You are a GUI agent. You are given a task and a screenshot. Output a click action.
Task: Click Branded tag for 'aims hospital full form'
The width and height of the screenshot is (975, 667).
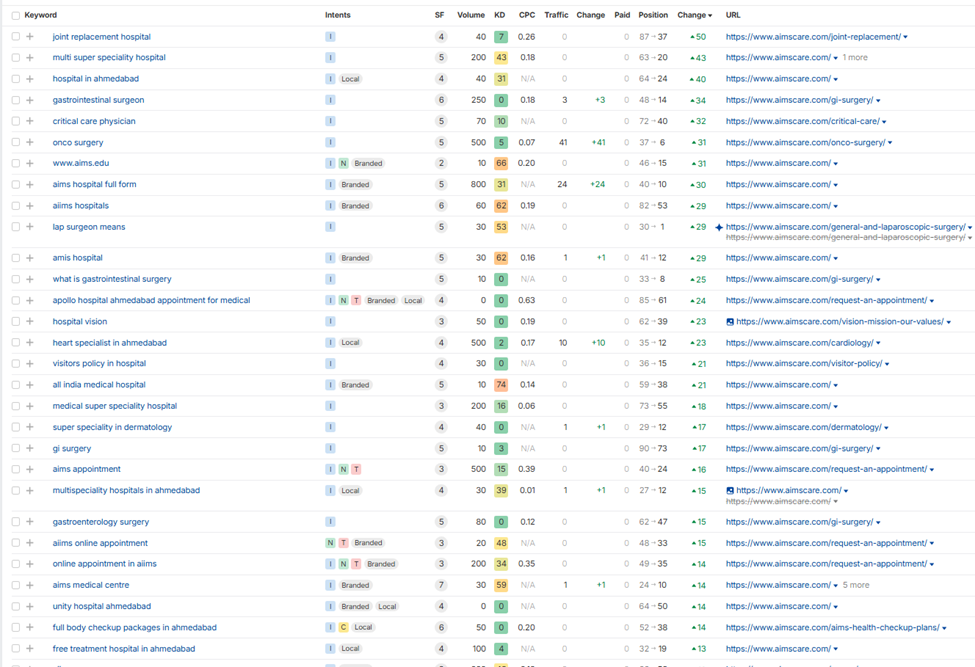click(x=355, y=185)
